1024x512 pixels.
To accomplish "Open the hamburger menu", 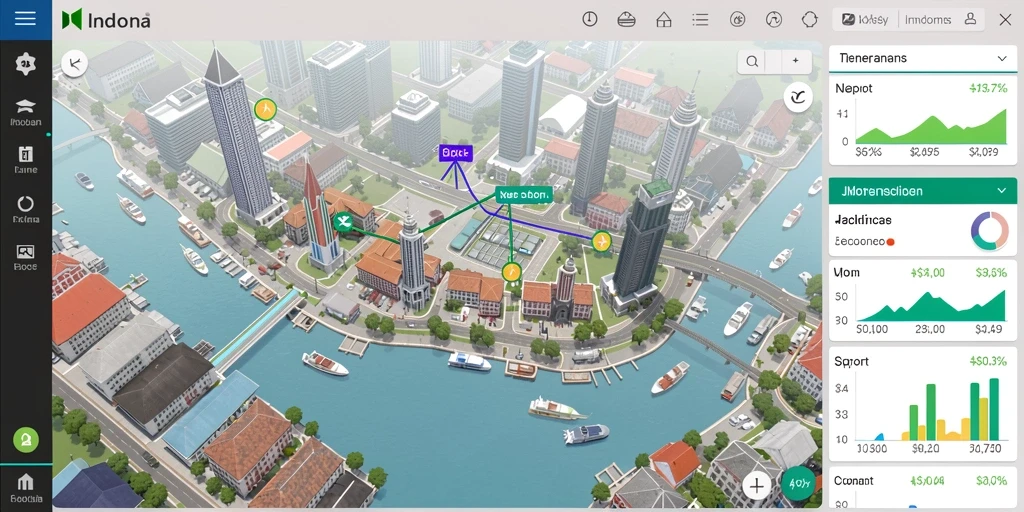I will coord(25,18).
